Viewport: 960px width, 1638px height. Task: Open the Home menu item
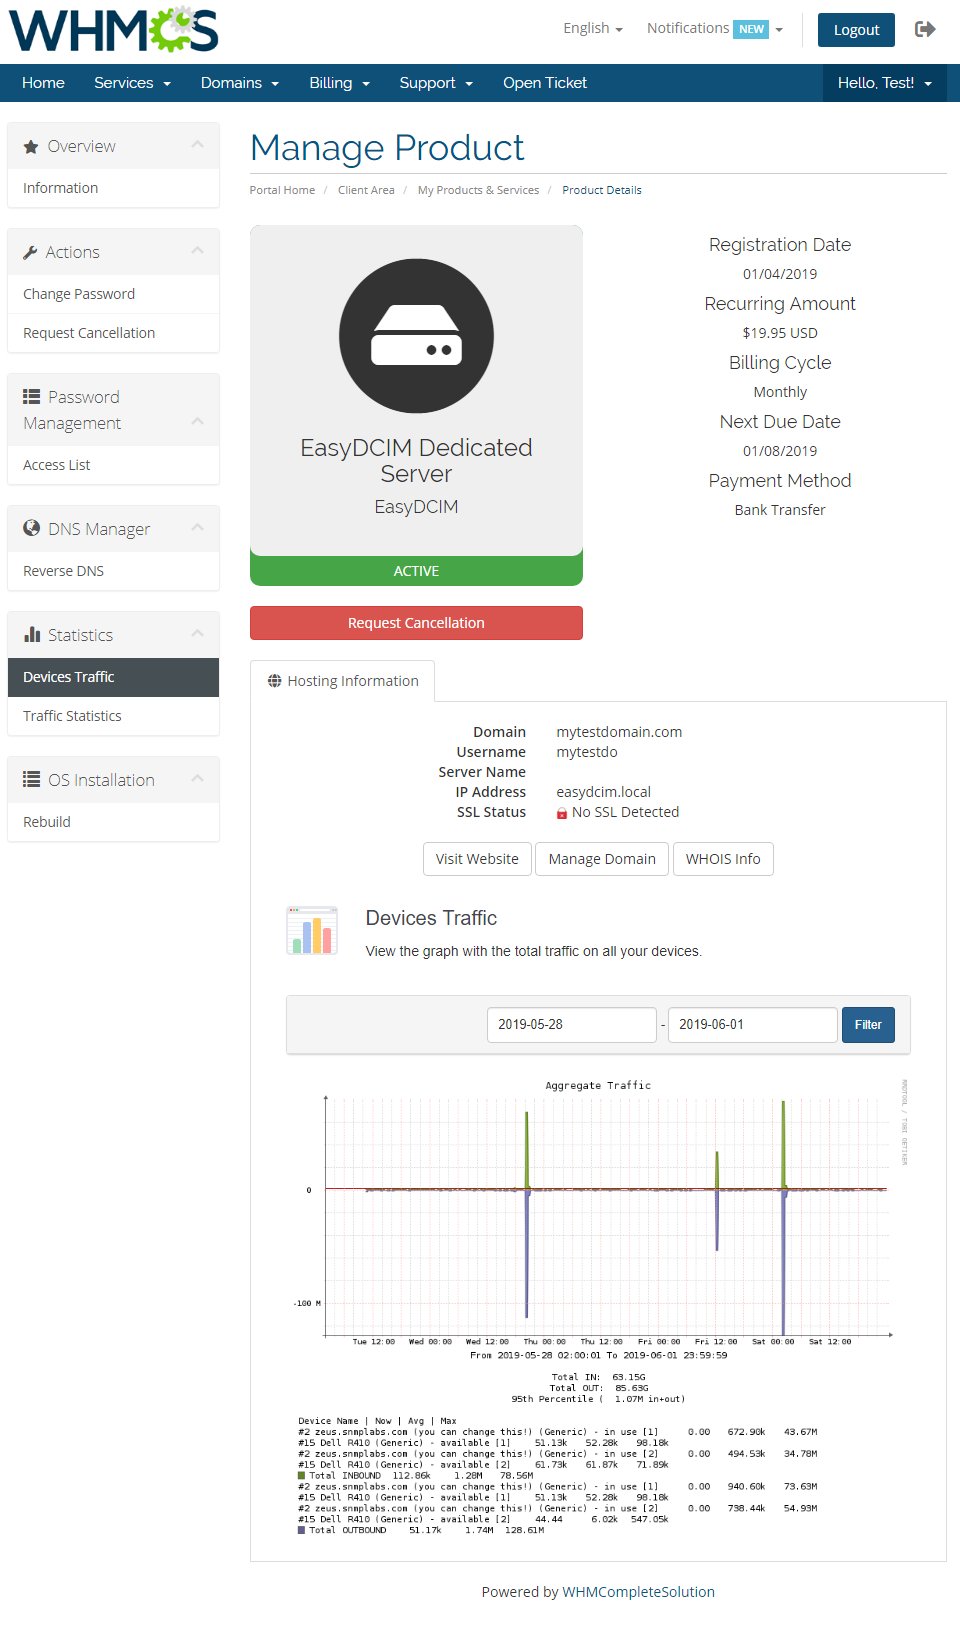[43, 83]
